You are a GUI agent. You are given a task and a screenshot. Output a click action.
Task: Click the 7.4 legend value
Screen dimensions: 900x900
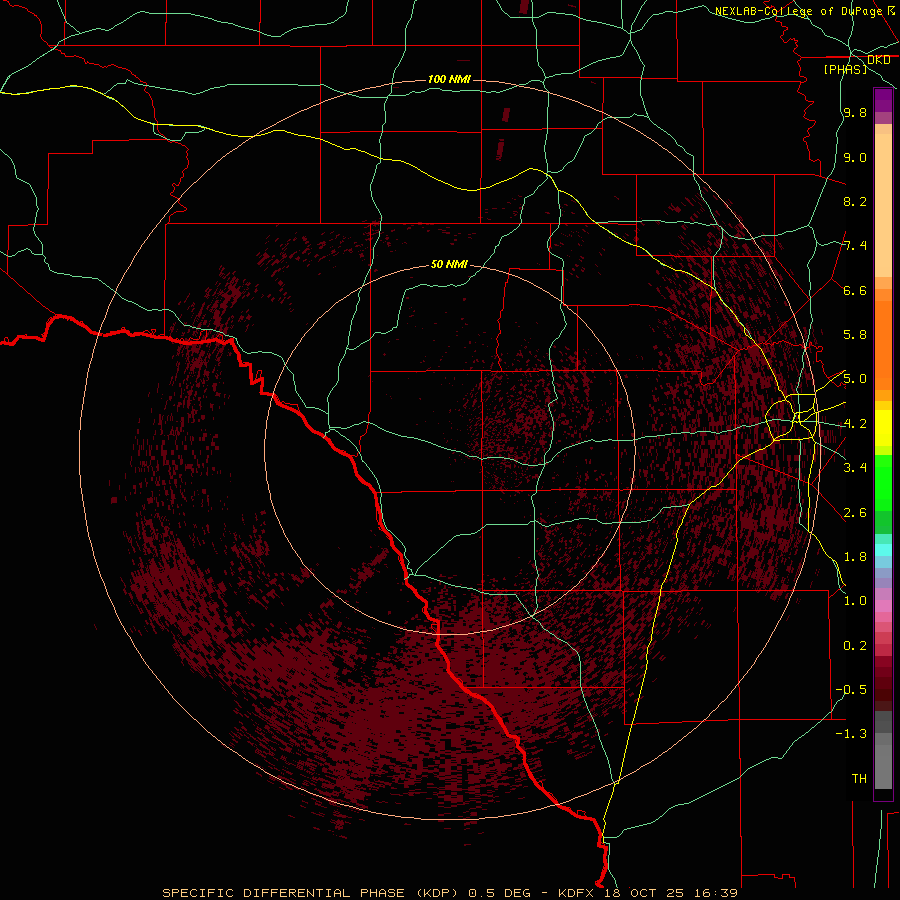855,246
